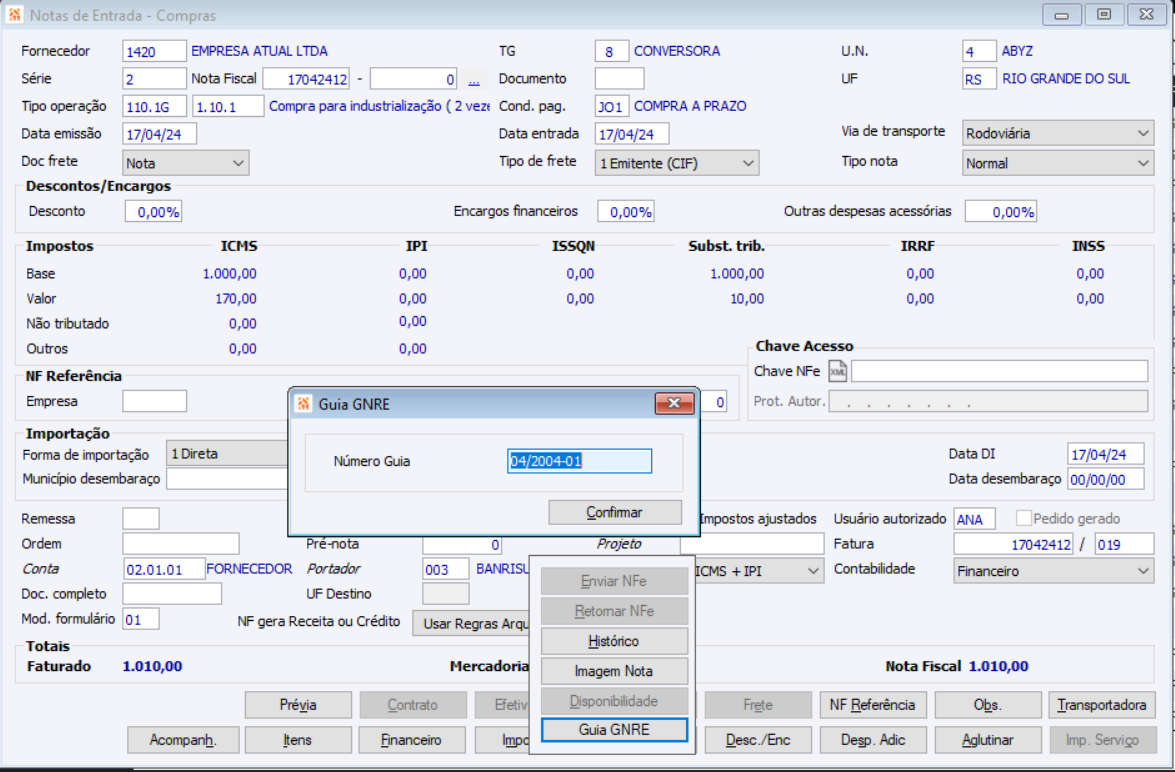
Task: Choose Imagem Nota in the popup menu
Action: pyautogui.click(x=614, y=672)
